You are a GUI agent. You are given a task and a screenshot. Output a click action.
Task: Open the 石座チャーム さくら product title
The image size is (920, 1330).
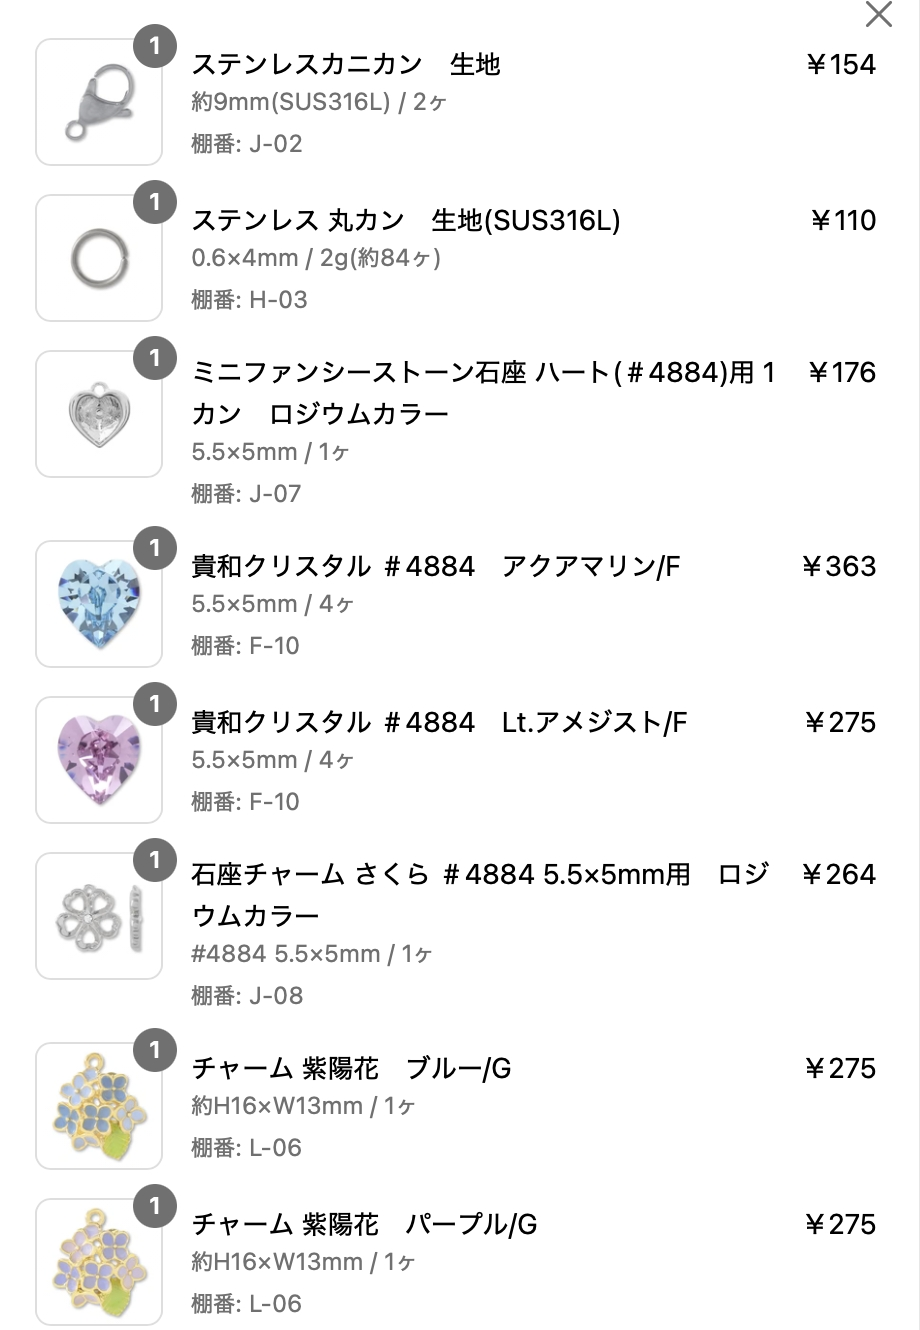[480, 895]
